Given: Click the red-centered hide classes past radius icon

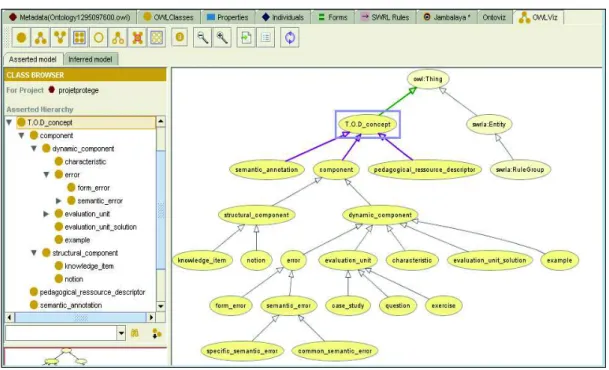Looking at the screenshot, I should click(137, 38).
